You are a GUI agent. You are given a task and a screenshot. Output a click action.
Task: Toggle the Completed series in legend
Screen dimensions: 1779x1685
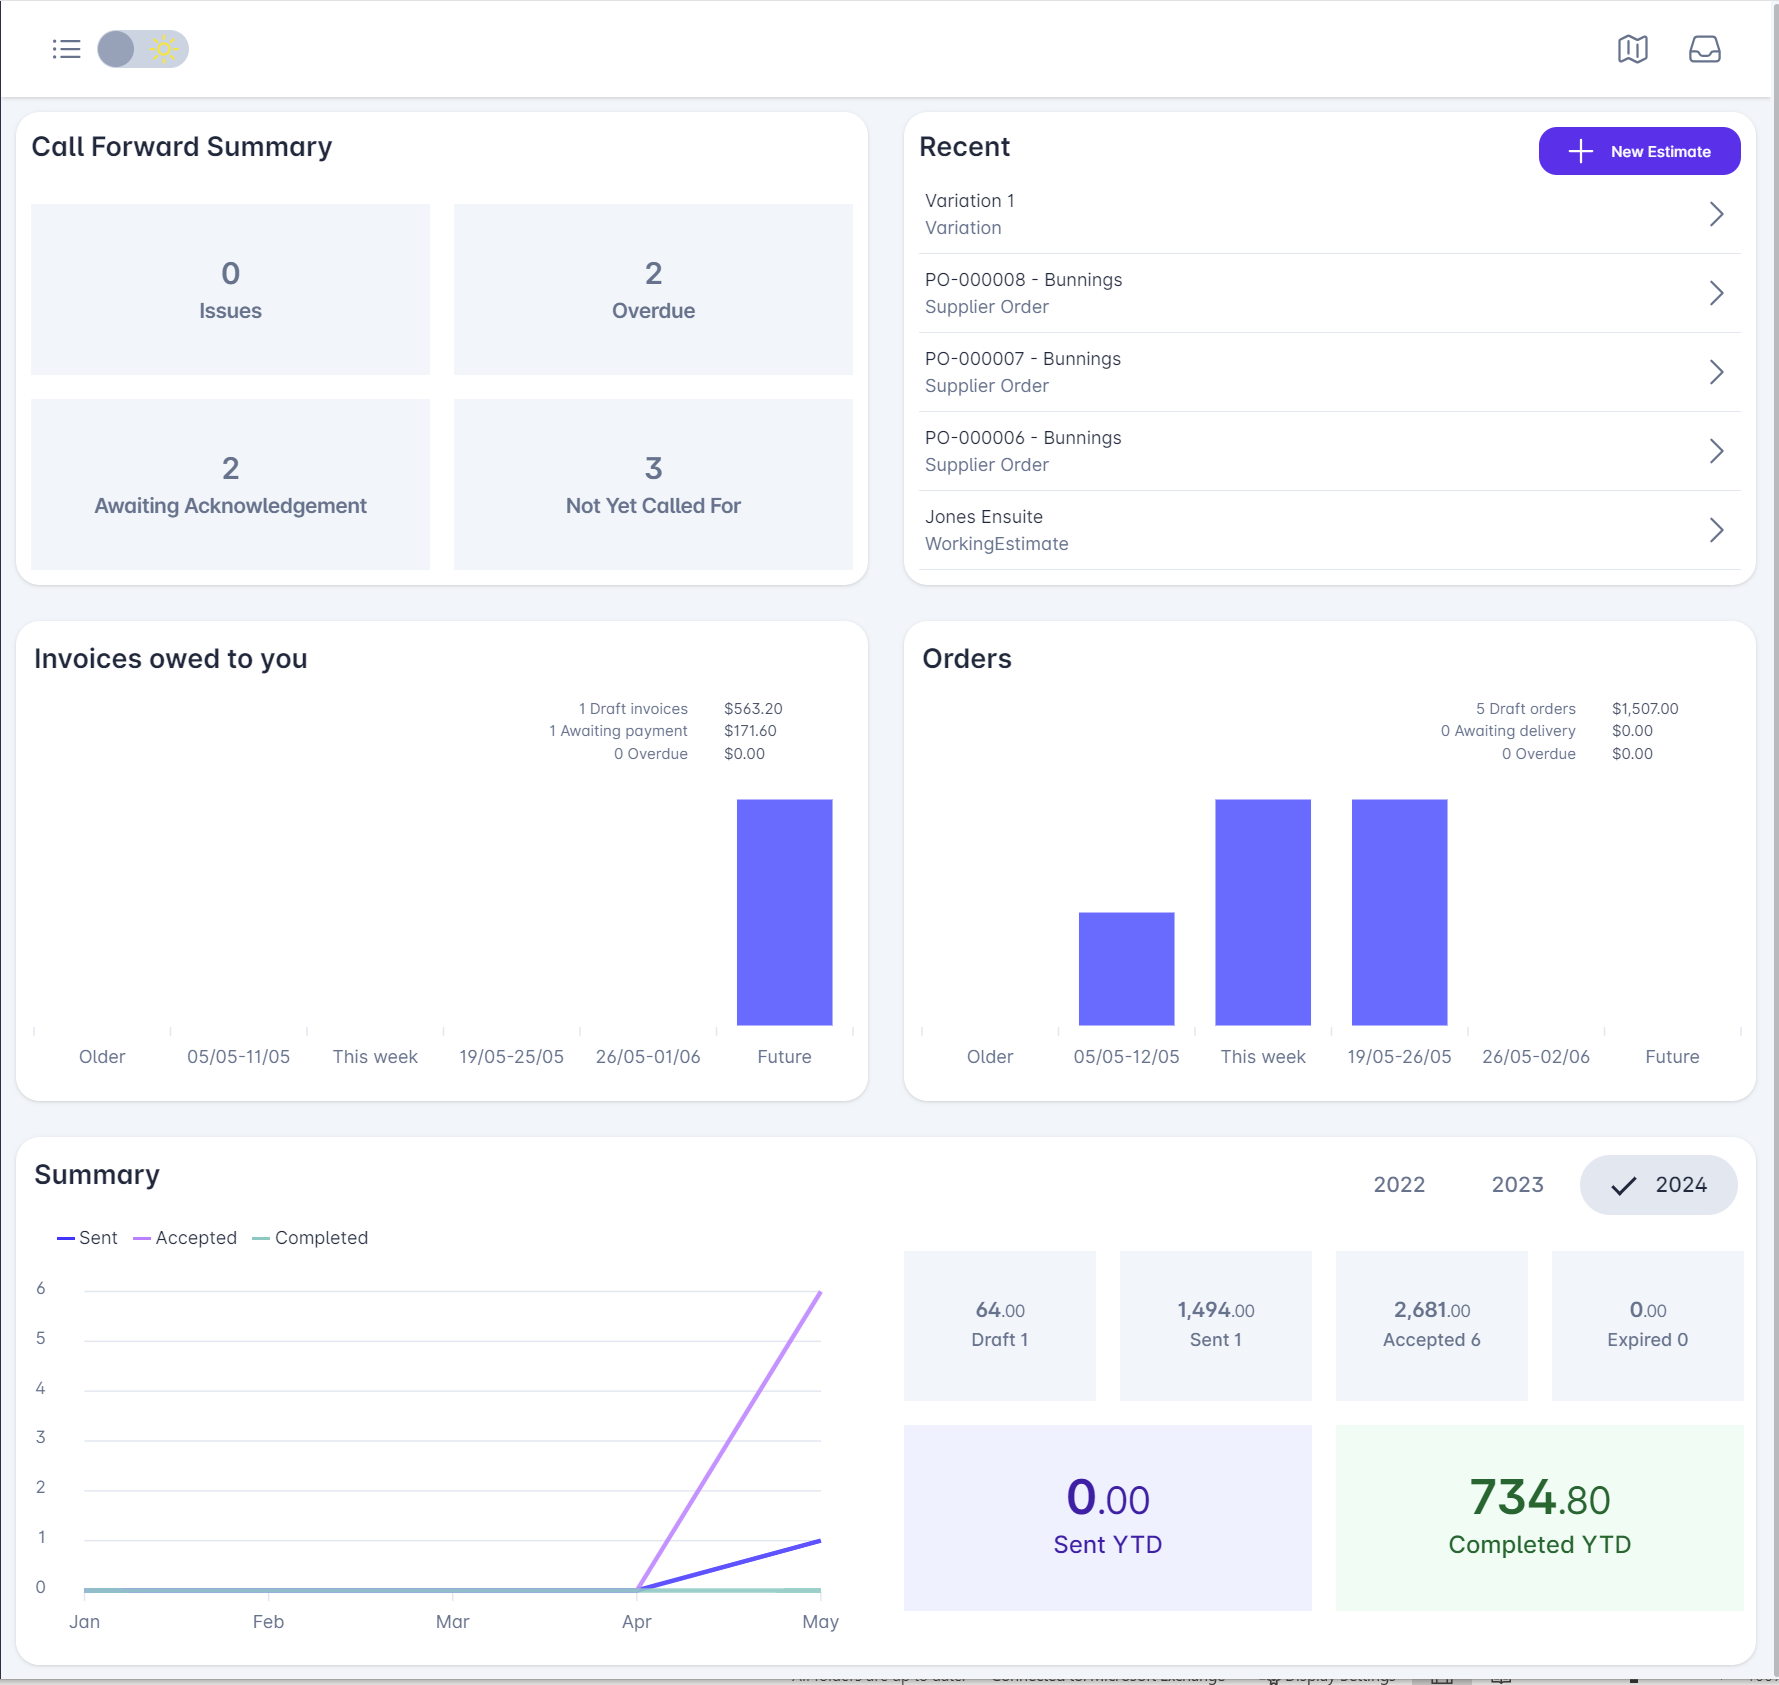click(310, 1238)
